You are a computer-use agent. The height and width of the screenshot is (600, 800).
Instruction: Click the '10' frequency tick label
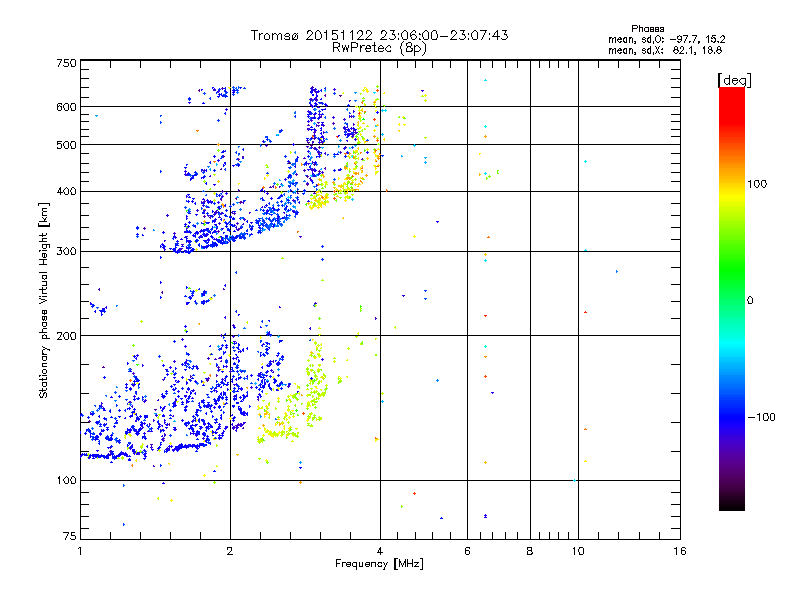(x=578, y=551)
